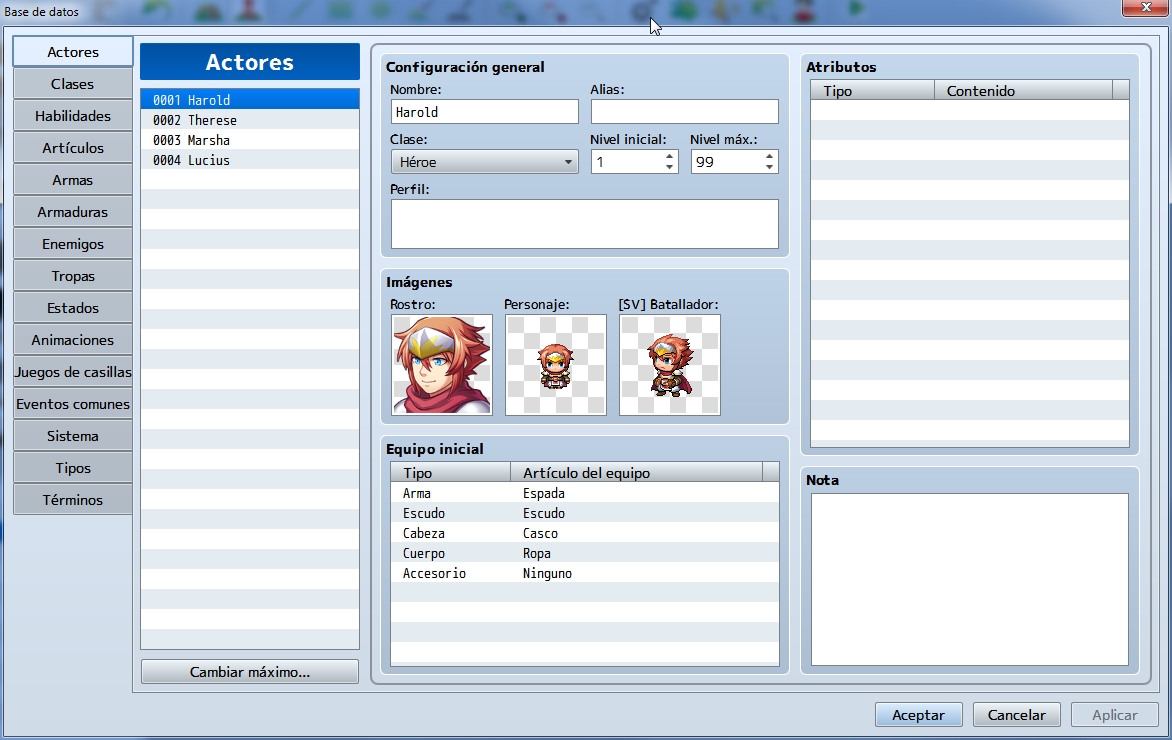1172x740 pixels.
Task: Decrease Nivel máx. with the down arrow
Action: pos(769,166)
